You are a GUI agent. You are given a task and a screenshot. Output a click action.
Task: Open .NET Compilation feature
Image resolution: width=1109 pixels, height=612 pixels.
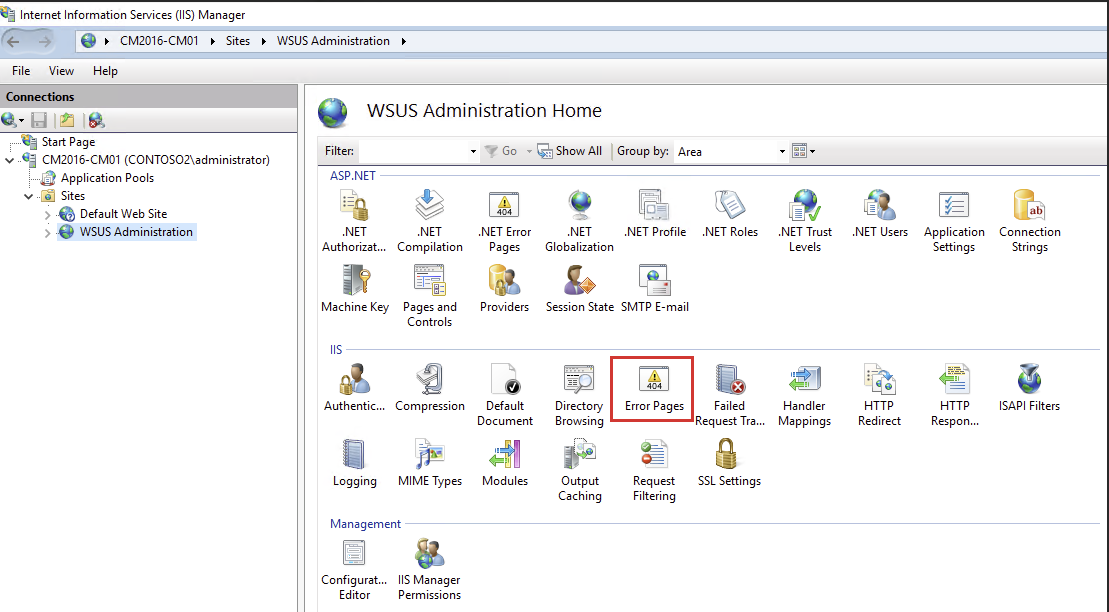429,221
